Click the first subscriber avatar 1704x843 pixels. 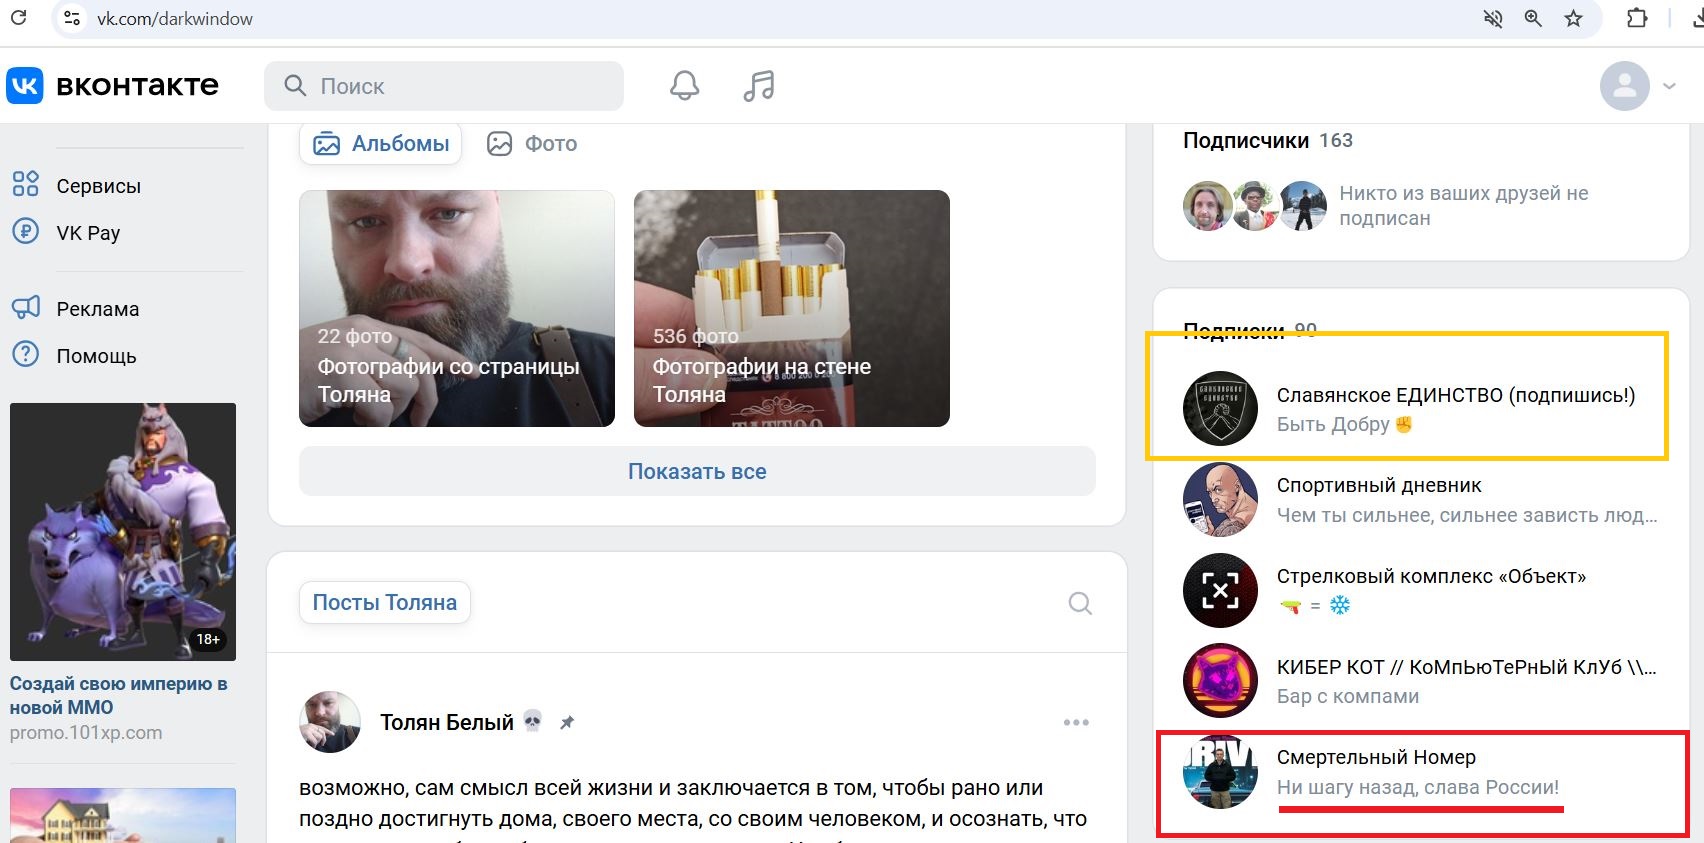[x=1207, y=206]
